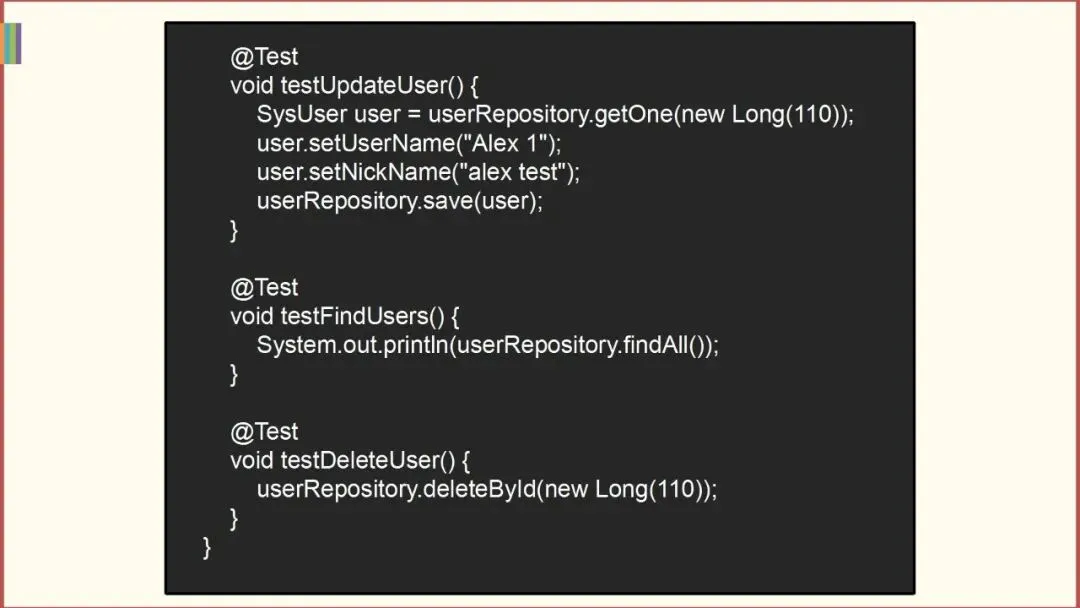
Task: Place cursor on userRepository.save(user) line
Action: pos(399,201)
